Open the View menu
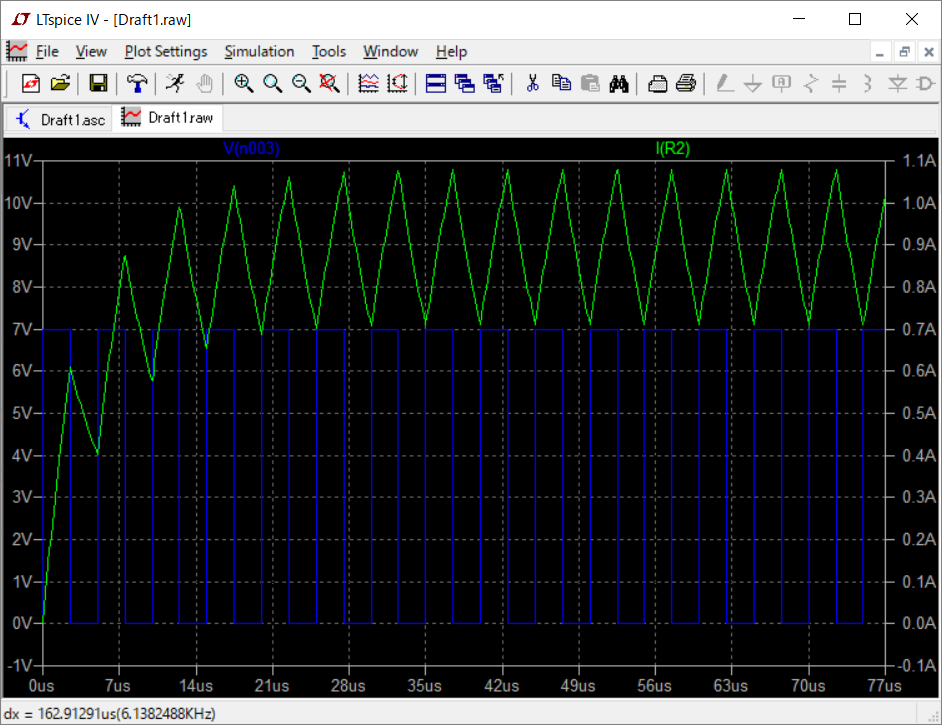Image resolution: width=942 pixels, height=725 pixels. [x=91, y=52]
